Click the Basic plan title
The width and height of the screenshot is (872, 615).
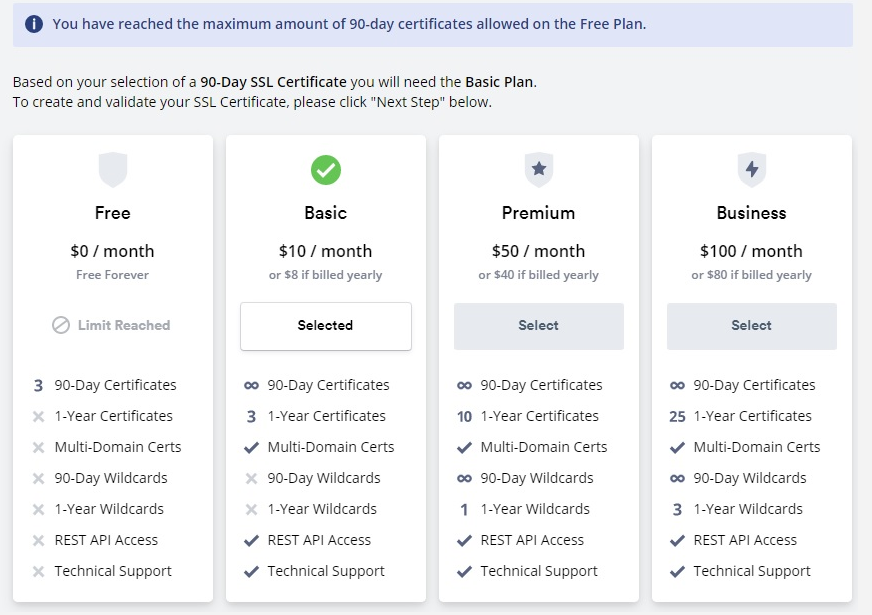tap(325, 213)
